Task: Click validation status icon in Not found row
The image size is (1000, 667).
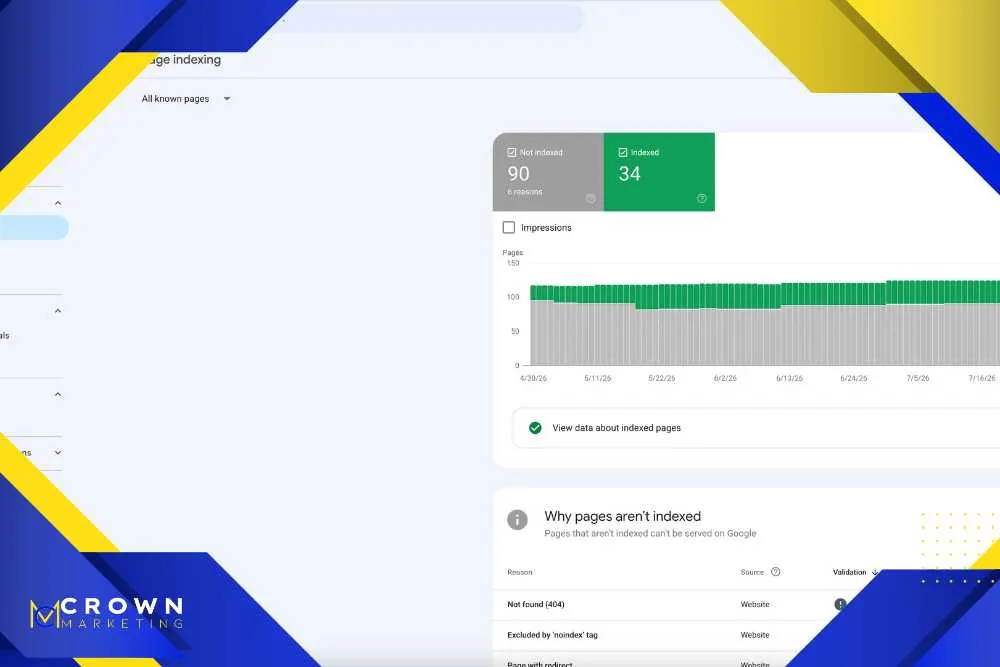Action: coord(840,604)
